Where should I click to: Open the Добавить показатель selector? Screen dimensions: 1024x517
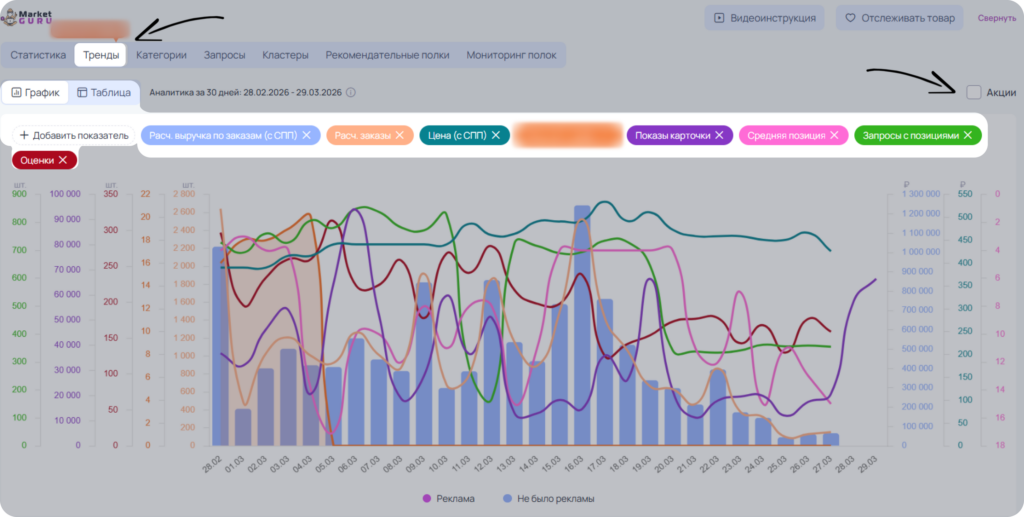click(74, 135)
